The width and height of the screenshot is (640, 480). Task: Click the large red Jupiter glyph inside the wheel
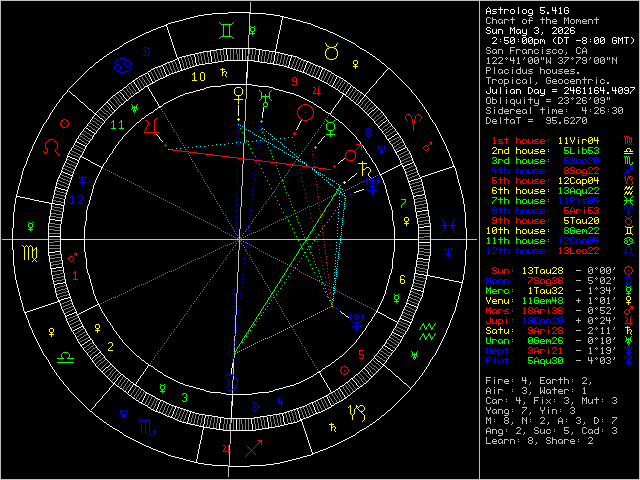pos(151,126)
